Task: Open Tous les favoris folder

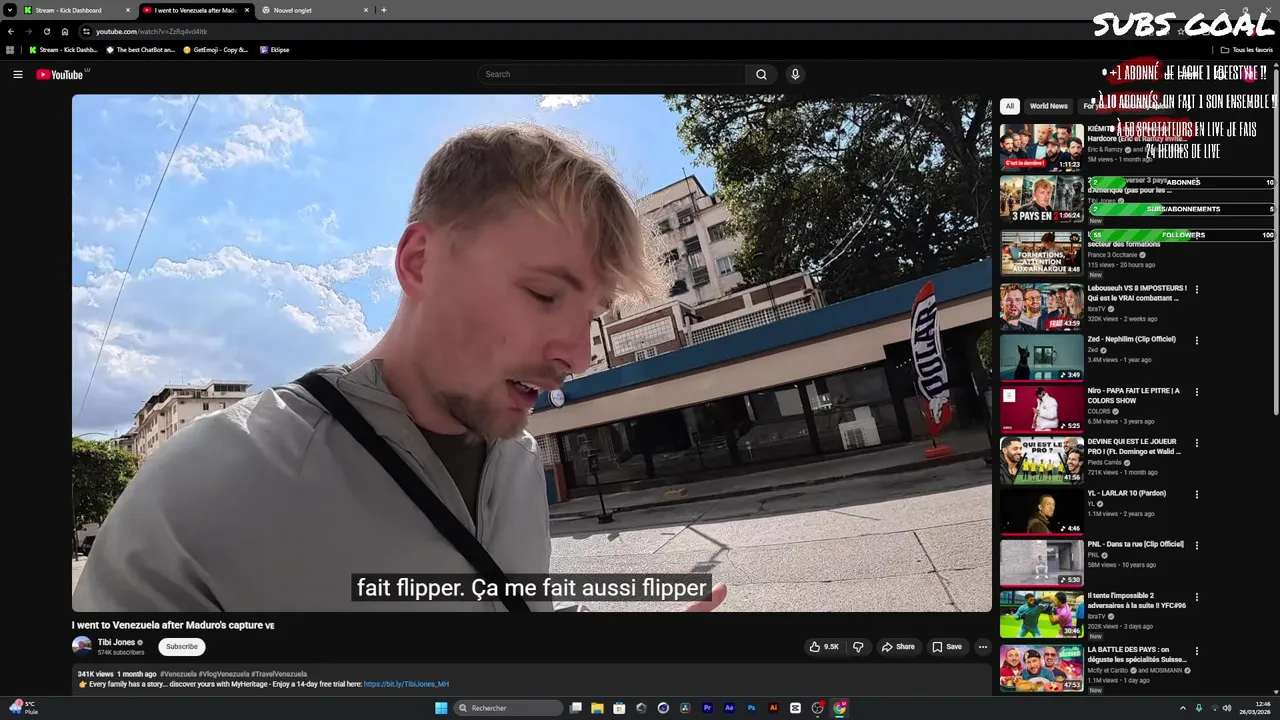Action: coord(1246,49)
